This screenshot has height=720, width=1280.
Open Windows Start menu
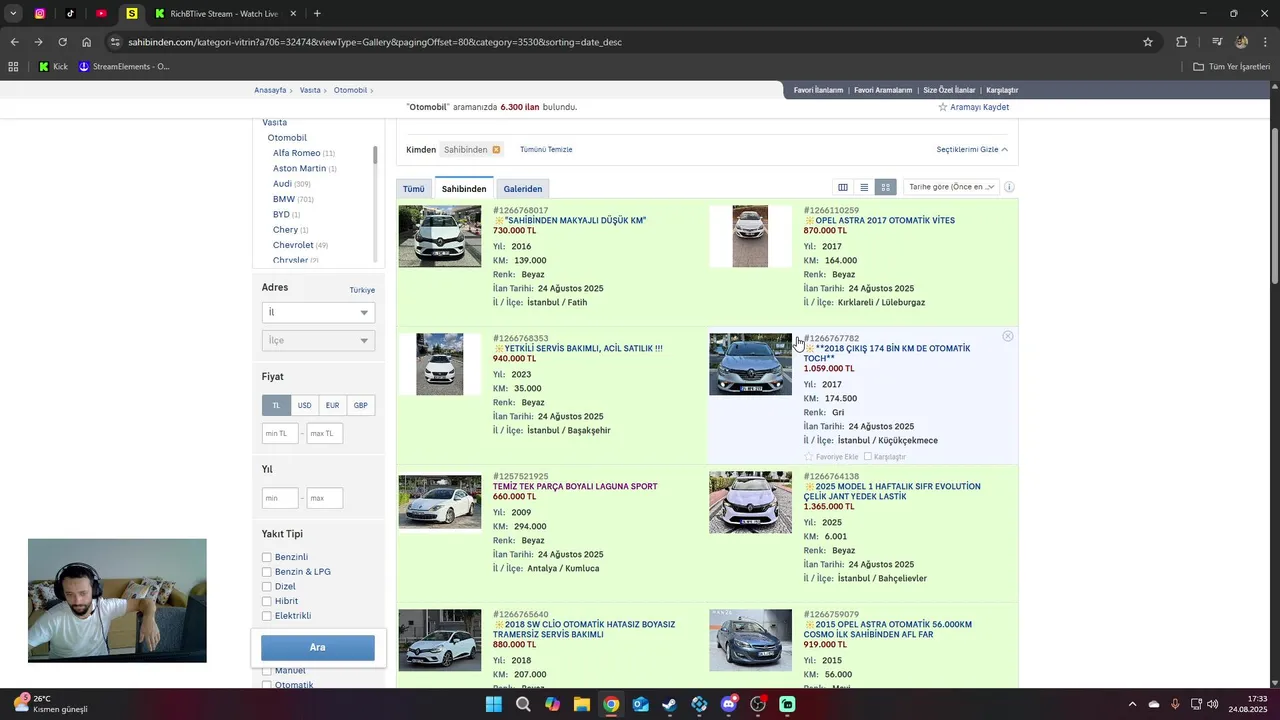493,704
